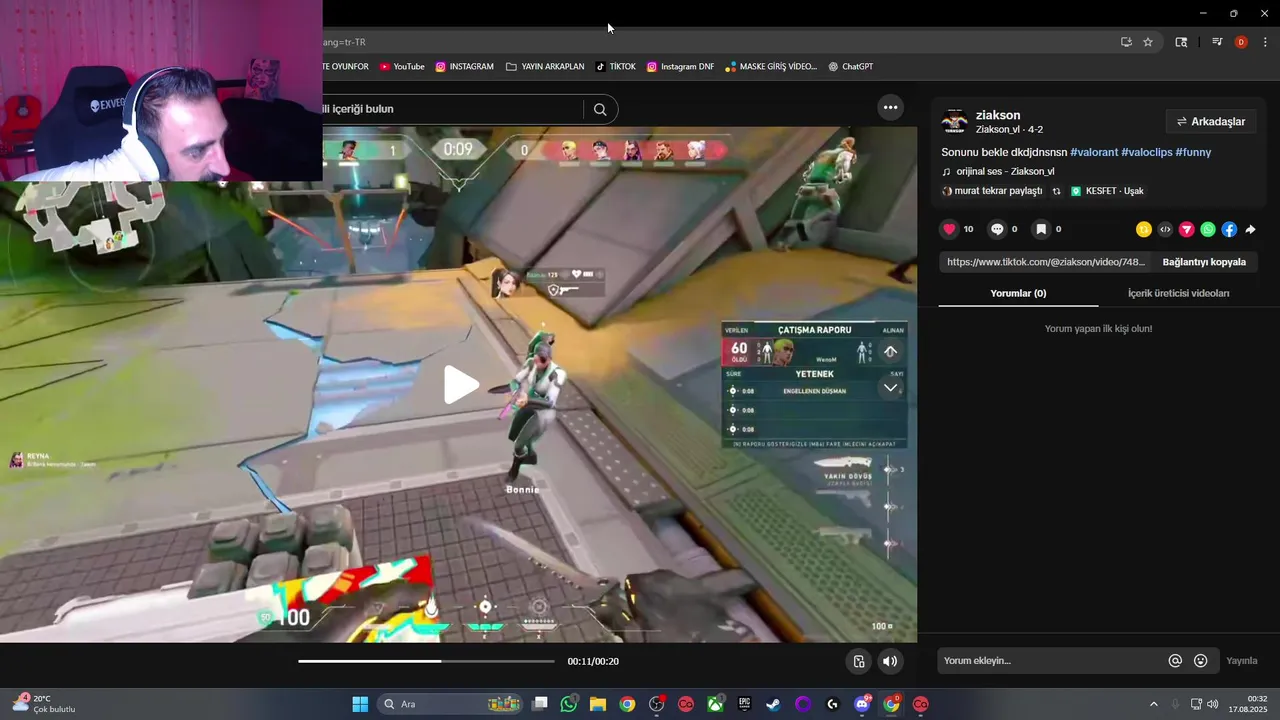Like the video with the heart icon
Image resolution: width=1280 pixels, height=720 pixels.
coord(950,229)
